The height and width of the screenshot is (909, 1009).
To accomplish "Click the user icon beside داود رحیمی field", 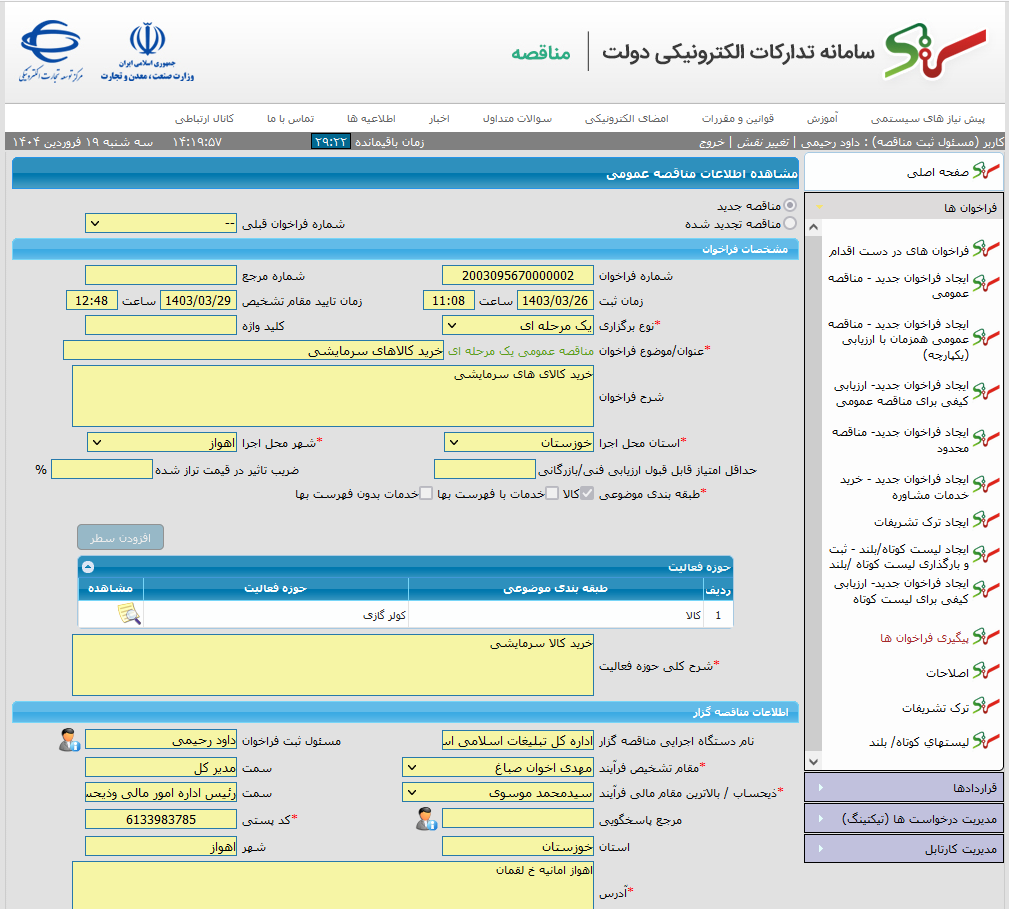I will click(x=69, y=740).
